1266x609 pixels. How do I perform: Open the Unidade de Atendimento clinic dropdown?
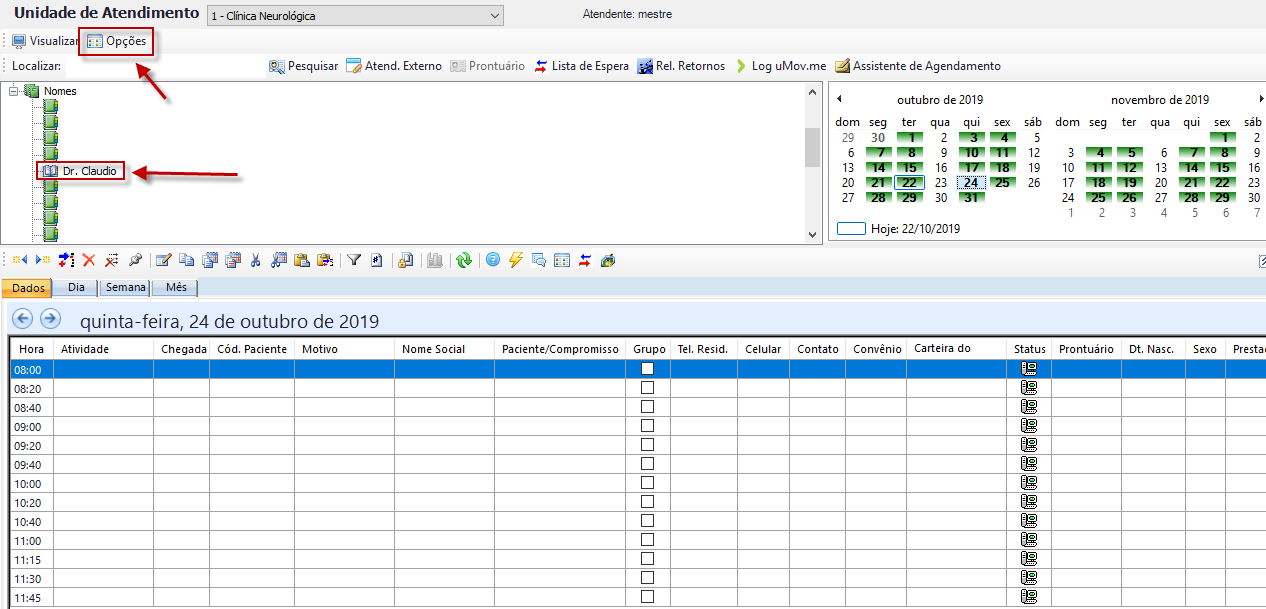(x=355, y=16)
